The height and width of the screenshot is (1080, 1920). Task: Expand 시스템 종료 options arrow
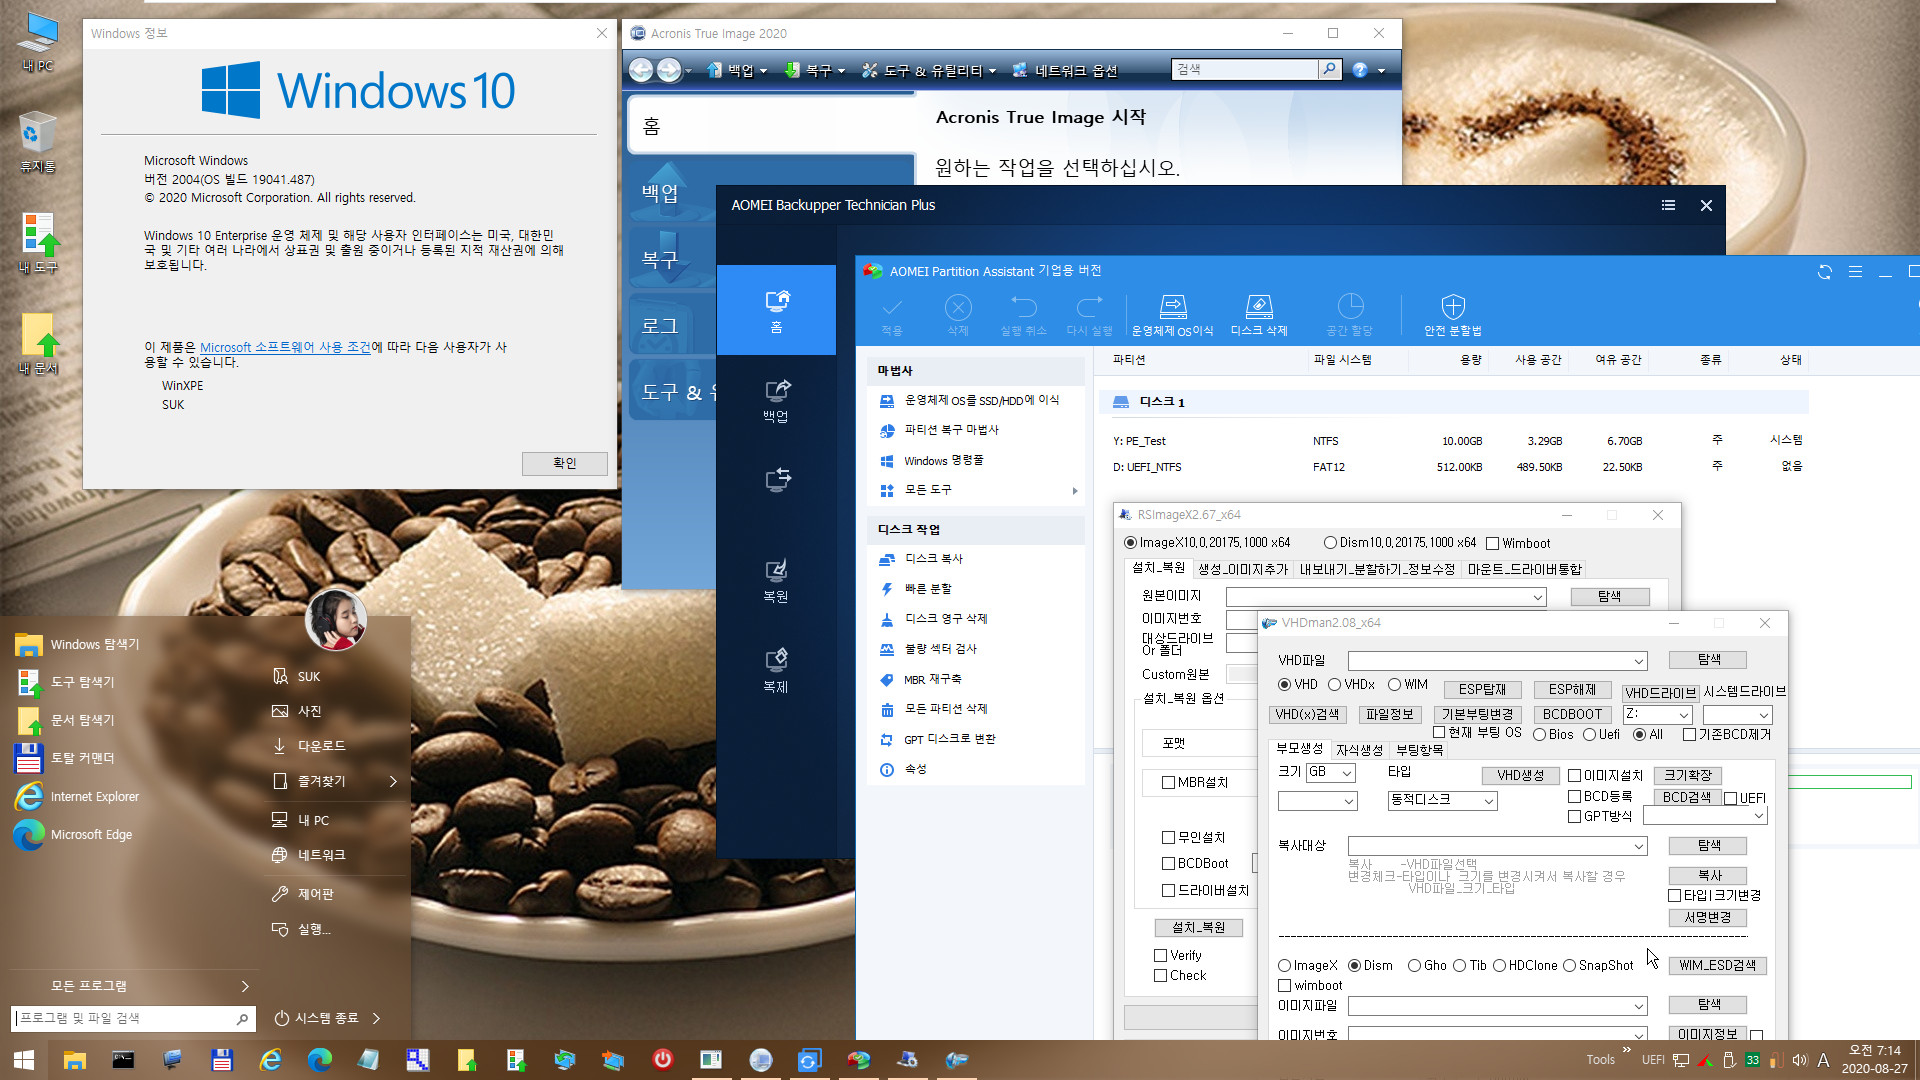(376, 1018)
